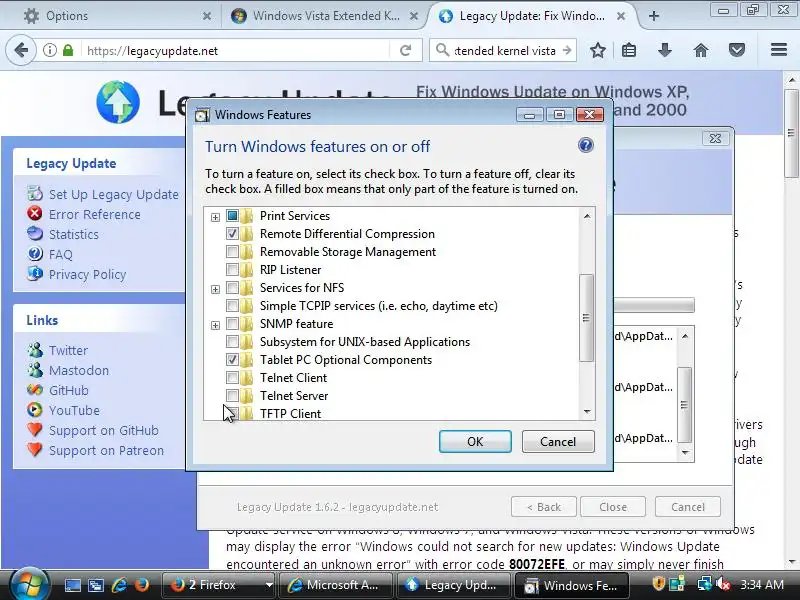Show bookmarks list icon
Screen dimensions: 800x600
tap(629, 50)
